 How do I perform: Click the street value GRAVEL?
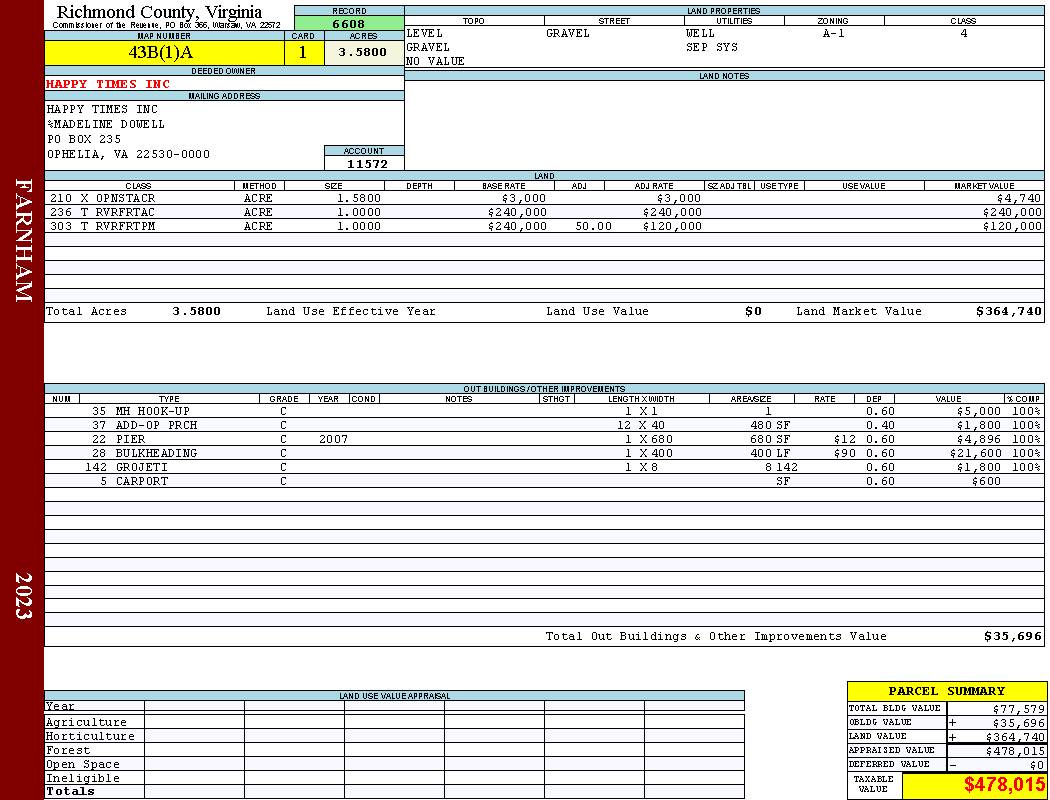pyautogui.click(x=568, y=33)
